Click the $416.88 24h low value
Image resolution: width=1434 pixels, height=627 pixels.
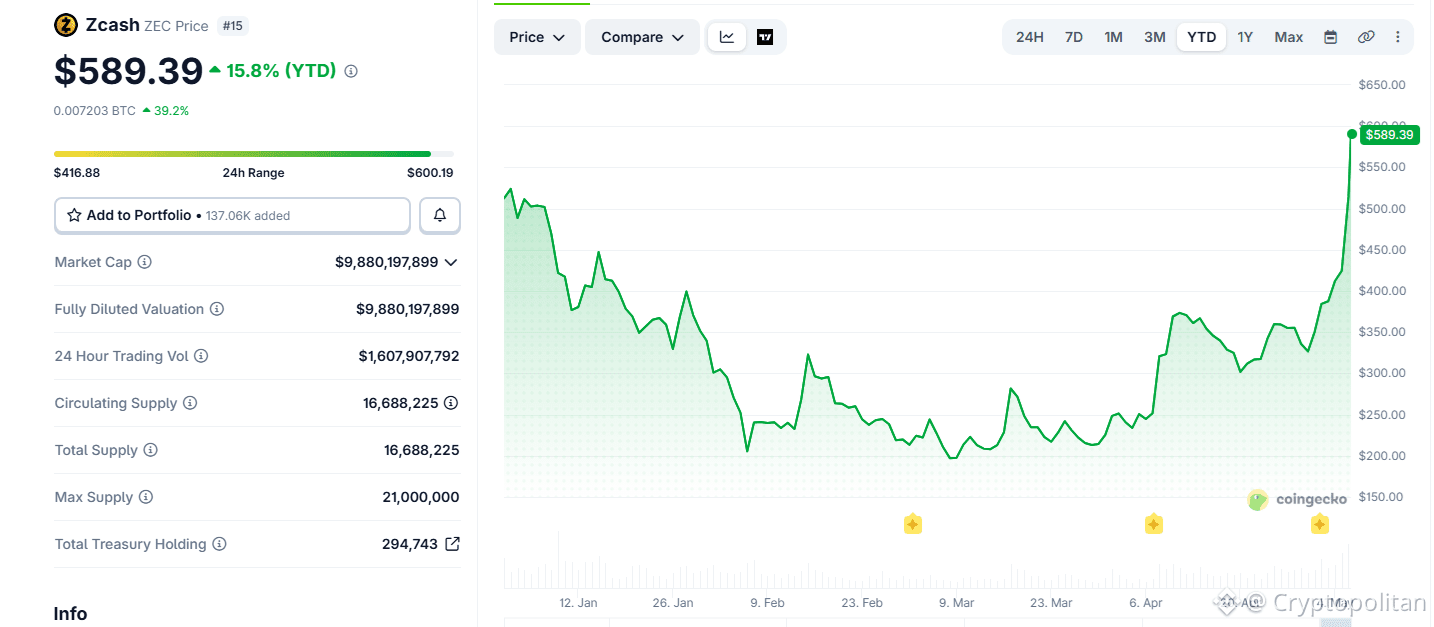(77, 173)
